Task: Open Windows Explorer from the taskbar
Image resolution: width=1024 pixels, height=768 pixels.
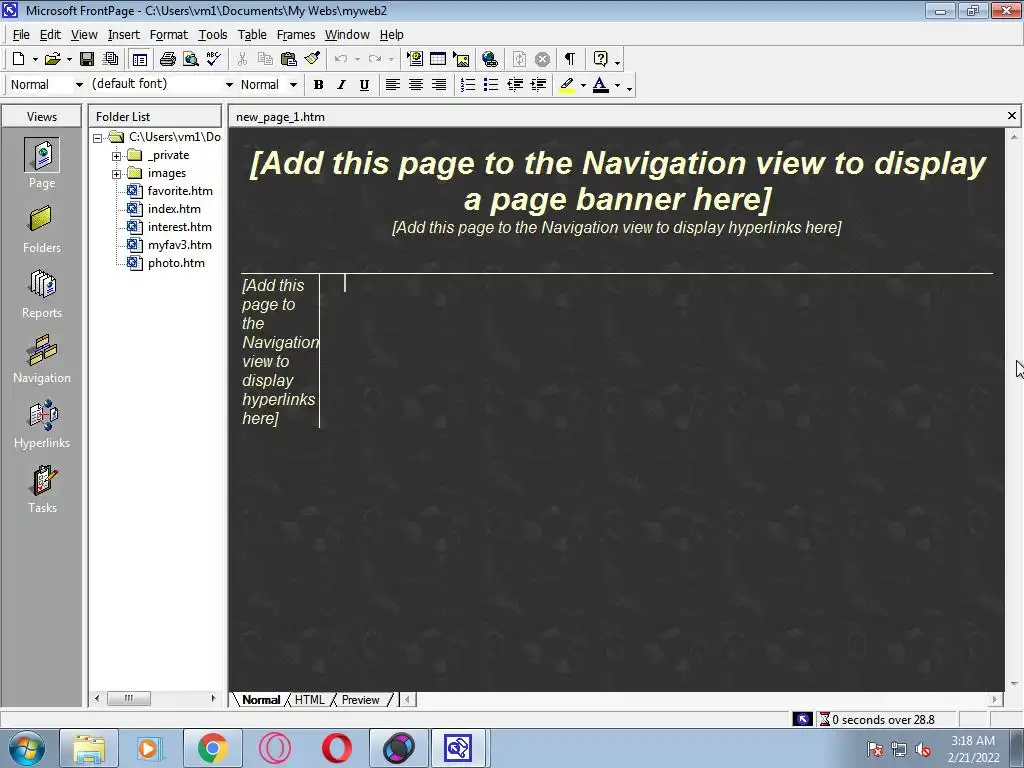Action: (89, 748)
